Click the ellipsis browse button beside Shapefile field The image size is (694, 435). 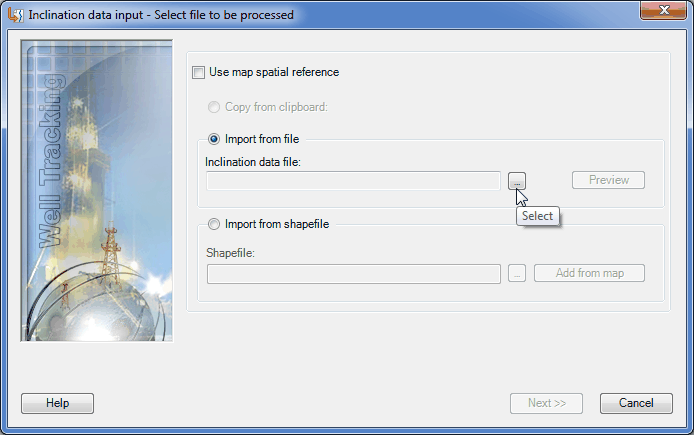(x=517, y=273)
